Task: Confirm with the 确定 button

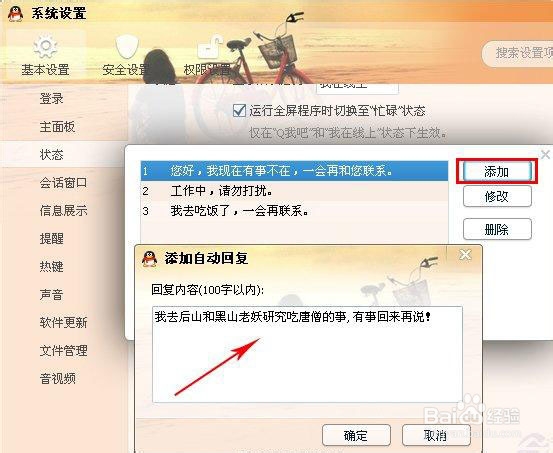Action: pos(356,435)
